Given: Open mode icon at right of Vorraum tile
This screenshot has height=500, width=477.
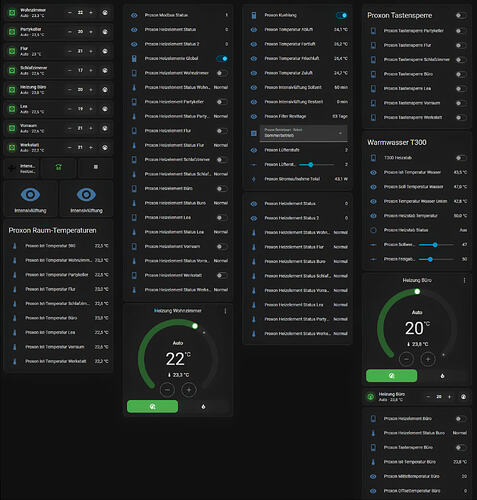Looking at the screenshot, I should 105,128.
